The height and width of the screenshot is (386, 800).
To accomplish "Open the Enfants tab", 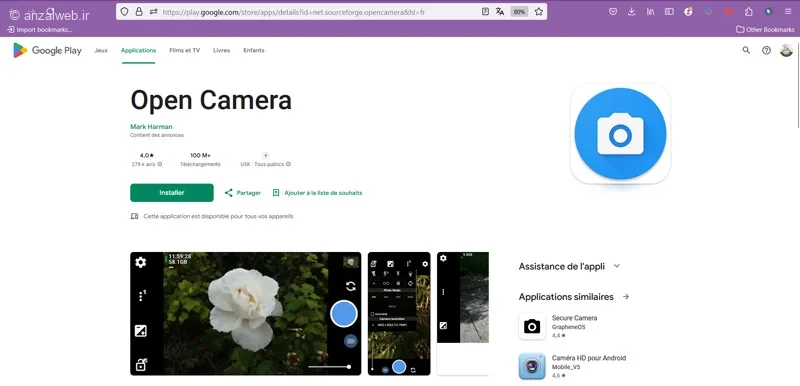I will point(254,50).
